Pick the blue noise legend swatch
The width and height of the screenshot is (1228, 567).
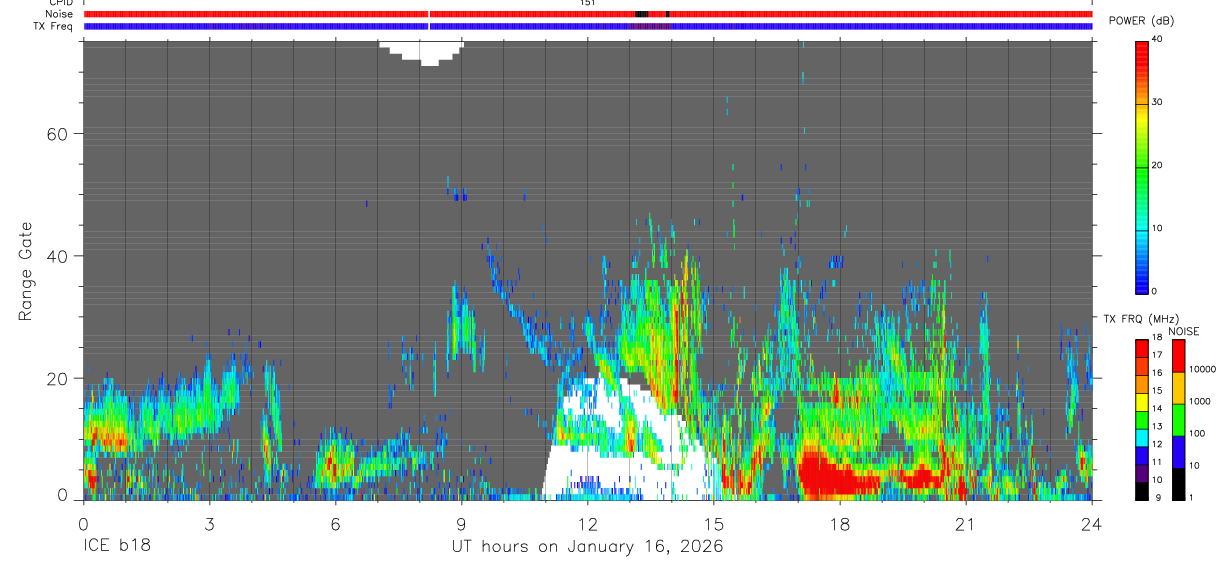pyautogui.click(x=1179, y=452)
